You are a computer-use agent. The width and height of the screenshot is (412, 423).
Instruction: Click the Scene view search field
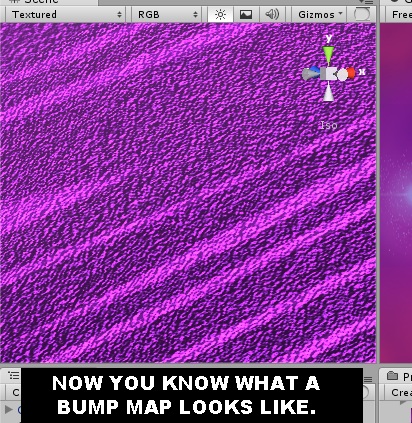362,15
